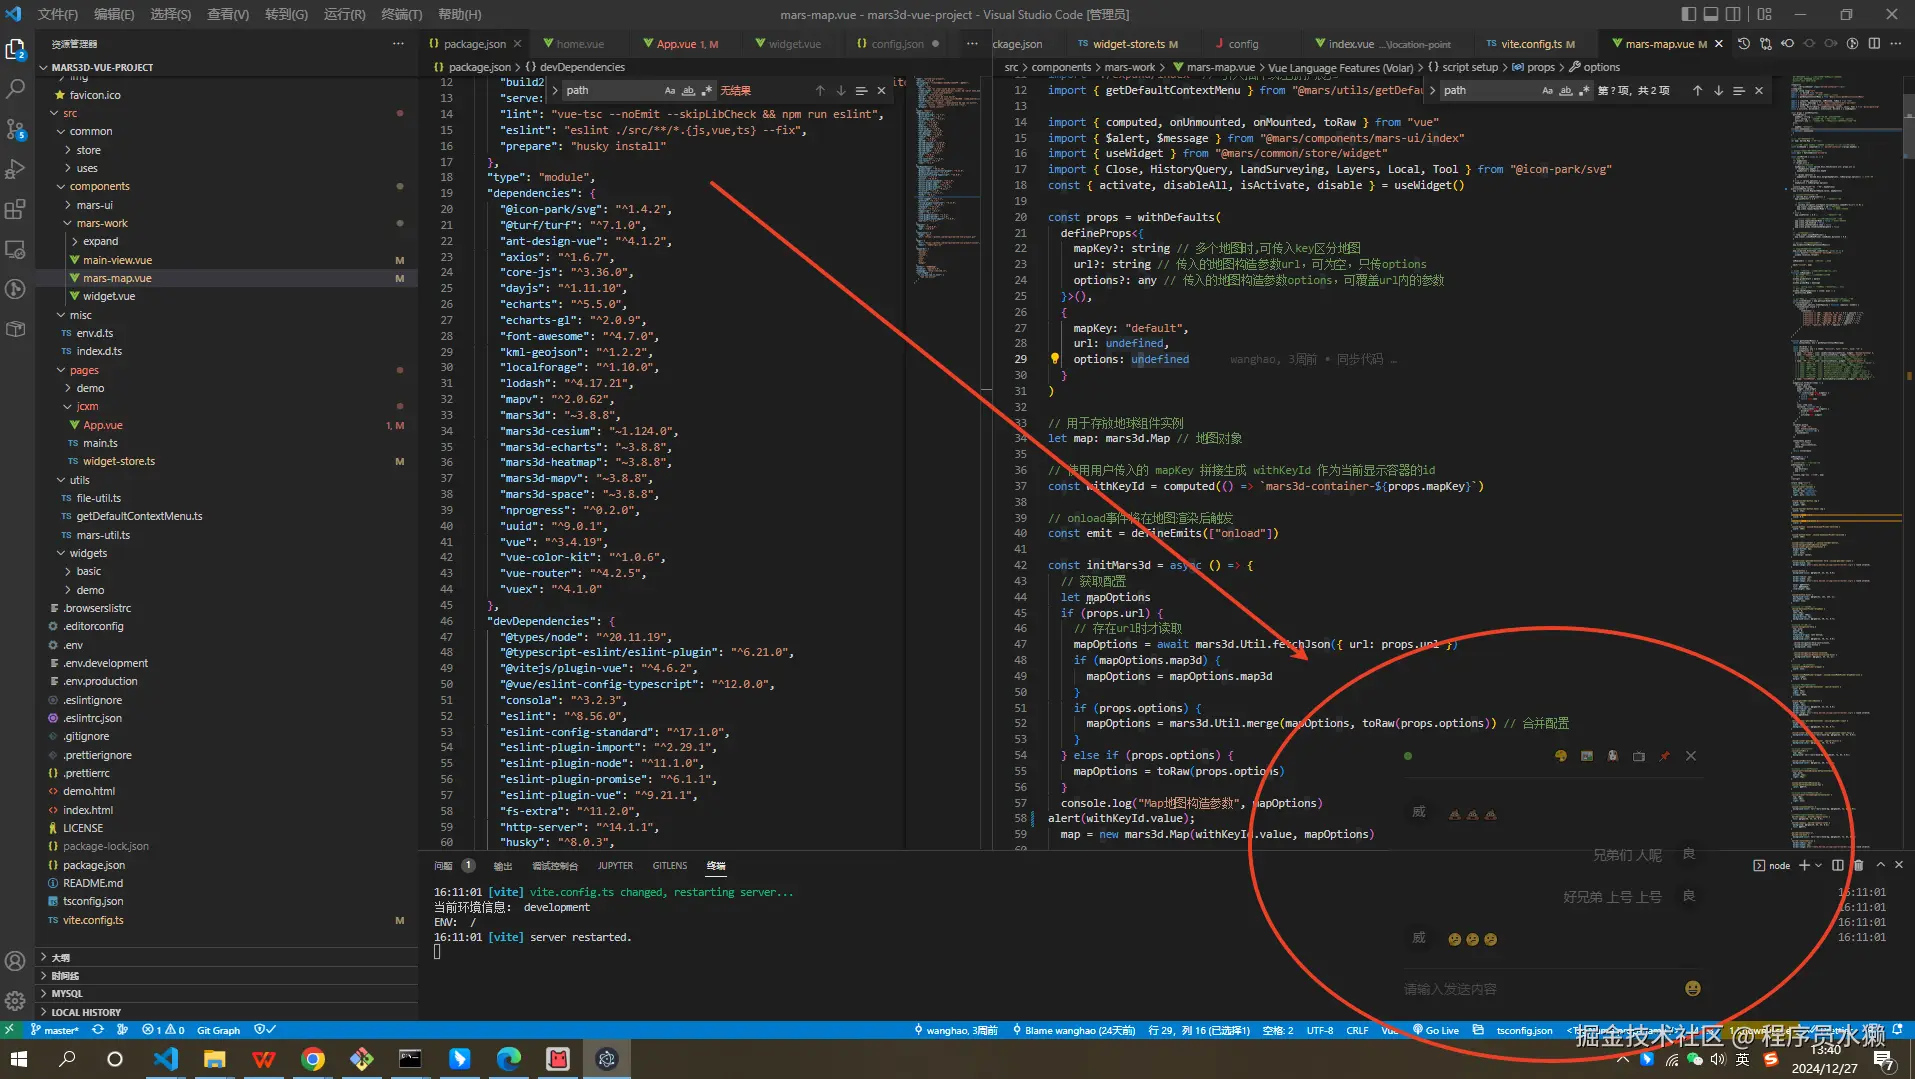
Task: Expand the MYSQL section in sidebar
Action: click(67, 994)
